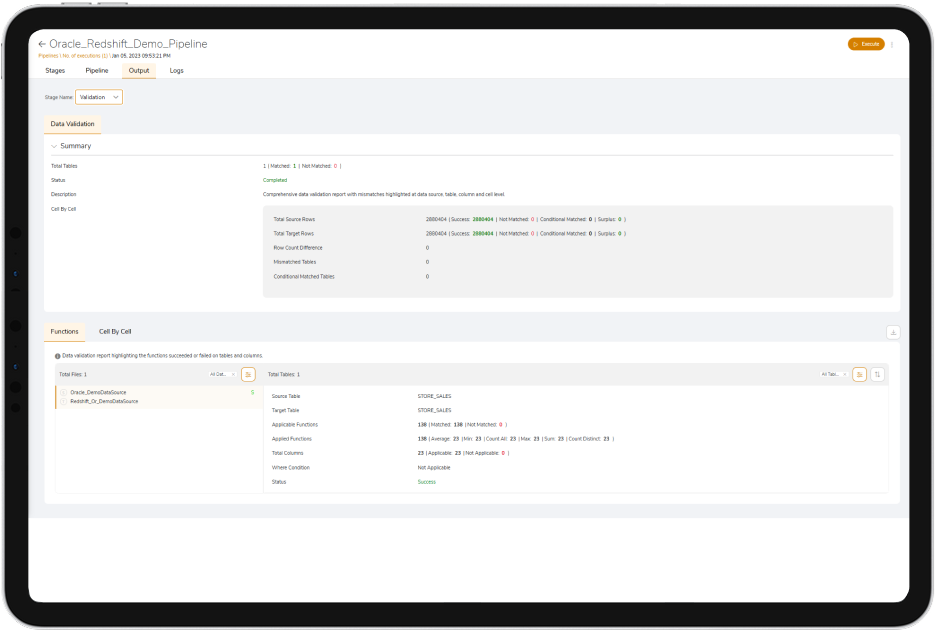Viewport: 937px width, 640px height.
Task: Open the Pipeline tab
Action: (x=97, y=70)
